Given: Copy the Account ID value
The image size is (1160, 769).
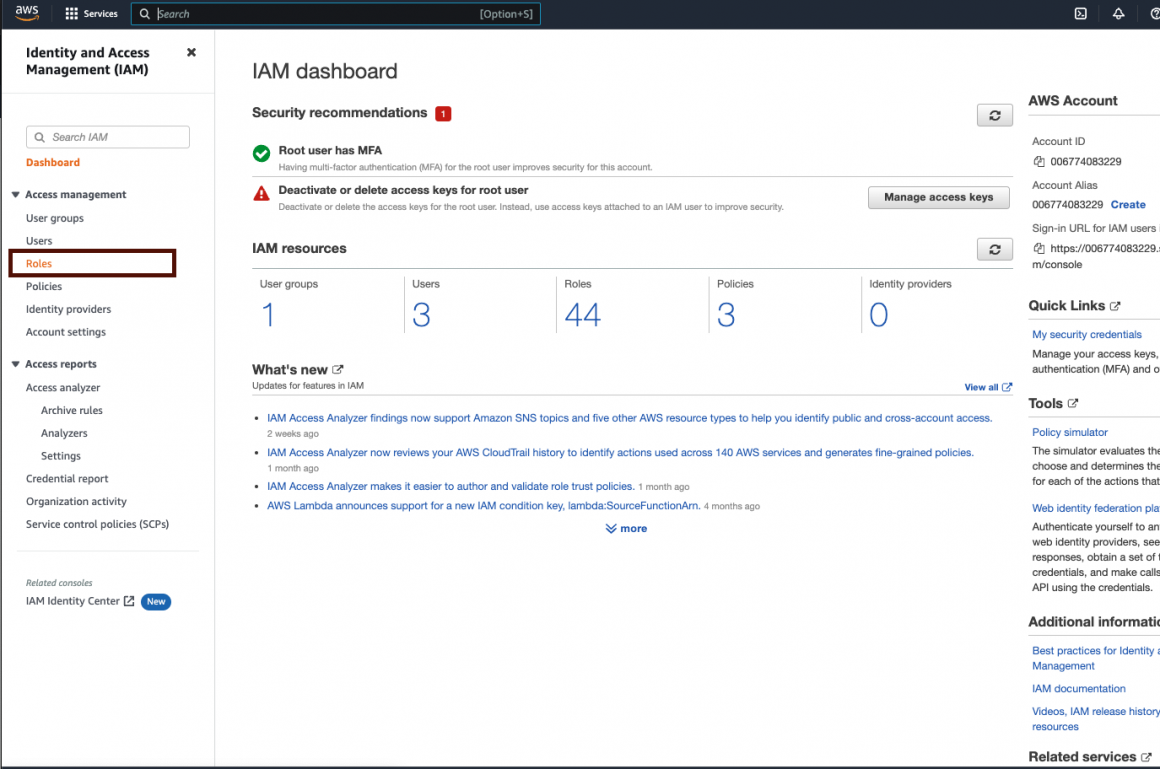Looking at the screenshot, I should pos(1039,161).
